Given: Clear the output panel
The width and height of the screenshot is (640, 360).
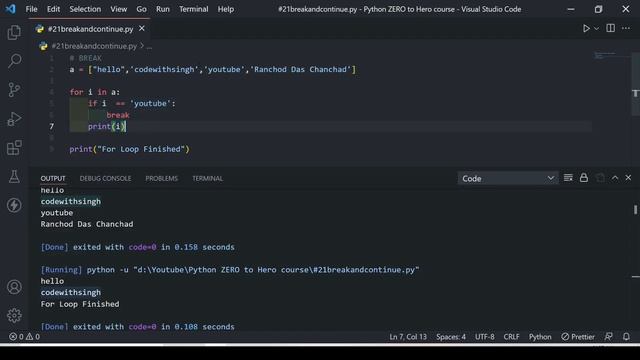Looking at the screenshot, I should click(568, 178).
